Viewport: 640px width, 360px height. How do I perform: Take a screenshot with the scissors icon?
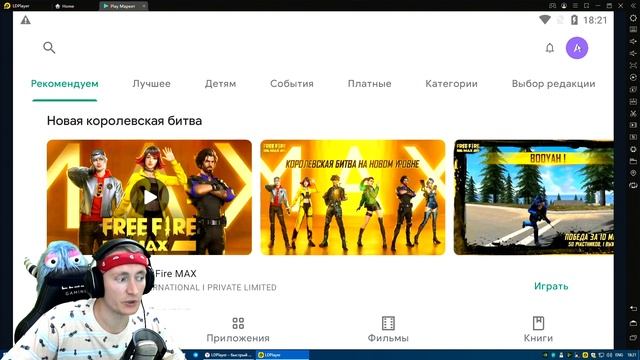point(633,113)
